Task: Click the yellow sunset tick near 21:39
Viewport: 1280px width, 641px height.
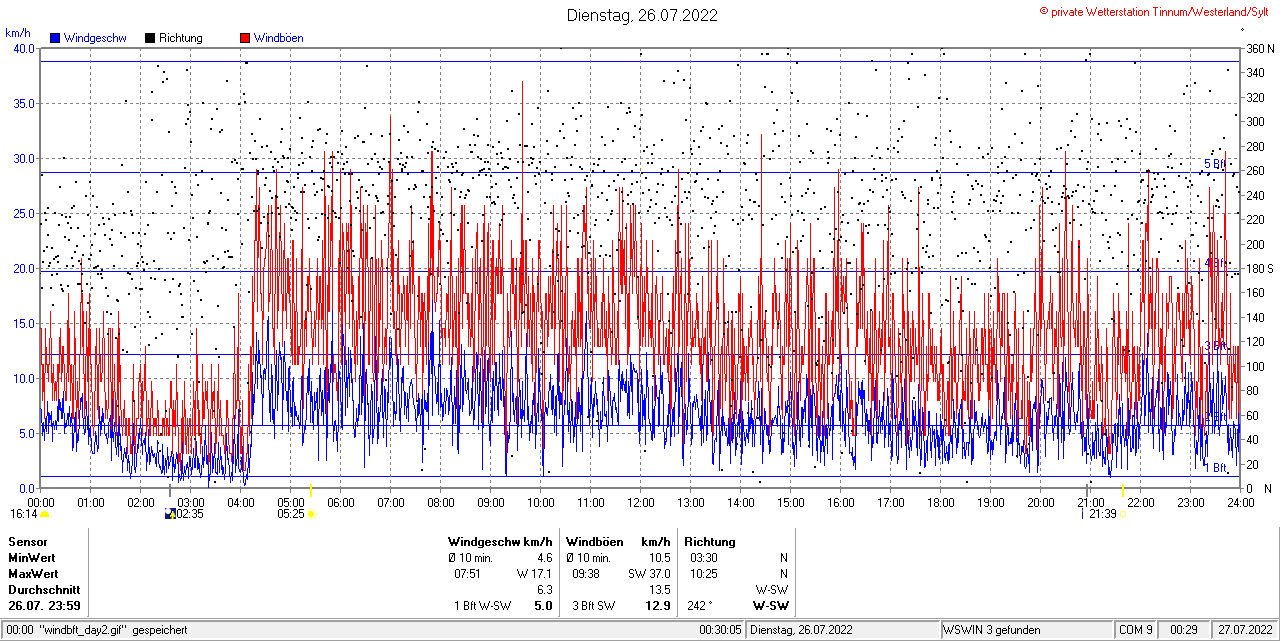Action: point(1123,490)
